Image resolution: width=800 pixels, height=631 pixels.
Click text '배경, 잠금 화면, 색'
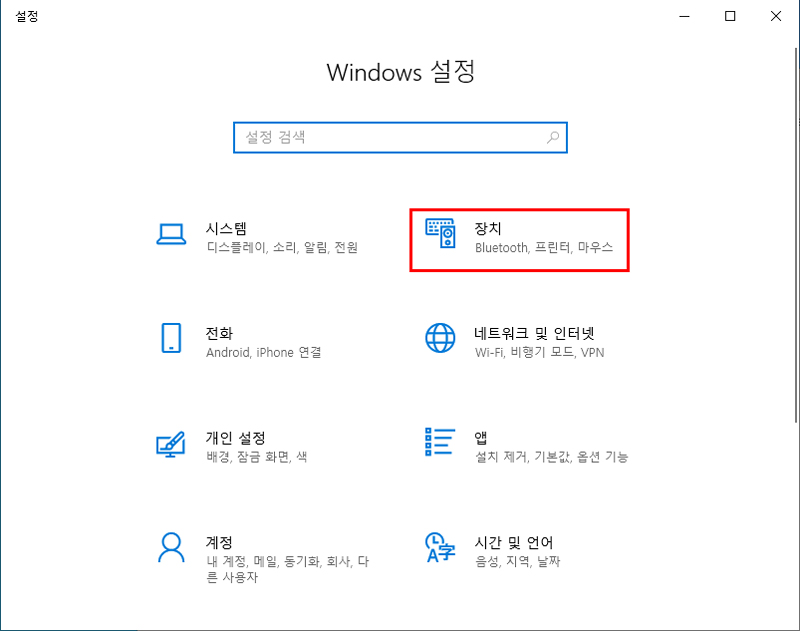pos(257,457)
